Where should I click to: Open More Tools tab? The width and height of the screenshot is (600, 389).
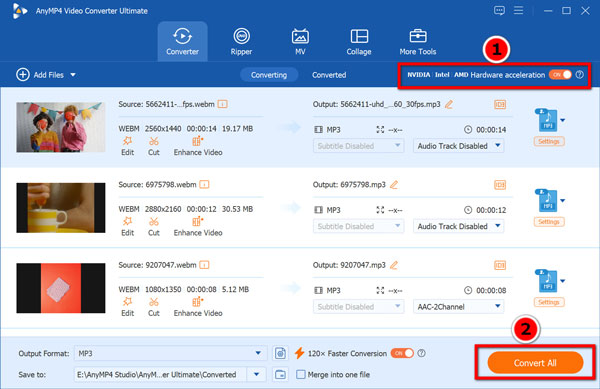point(418,41)
